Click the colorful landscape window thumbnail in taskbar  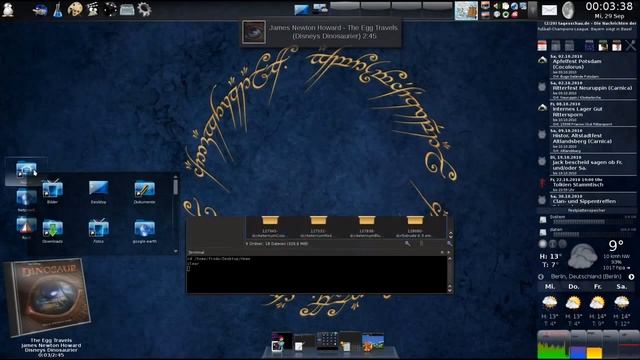[x=373, y=342]
